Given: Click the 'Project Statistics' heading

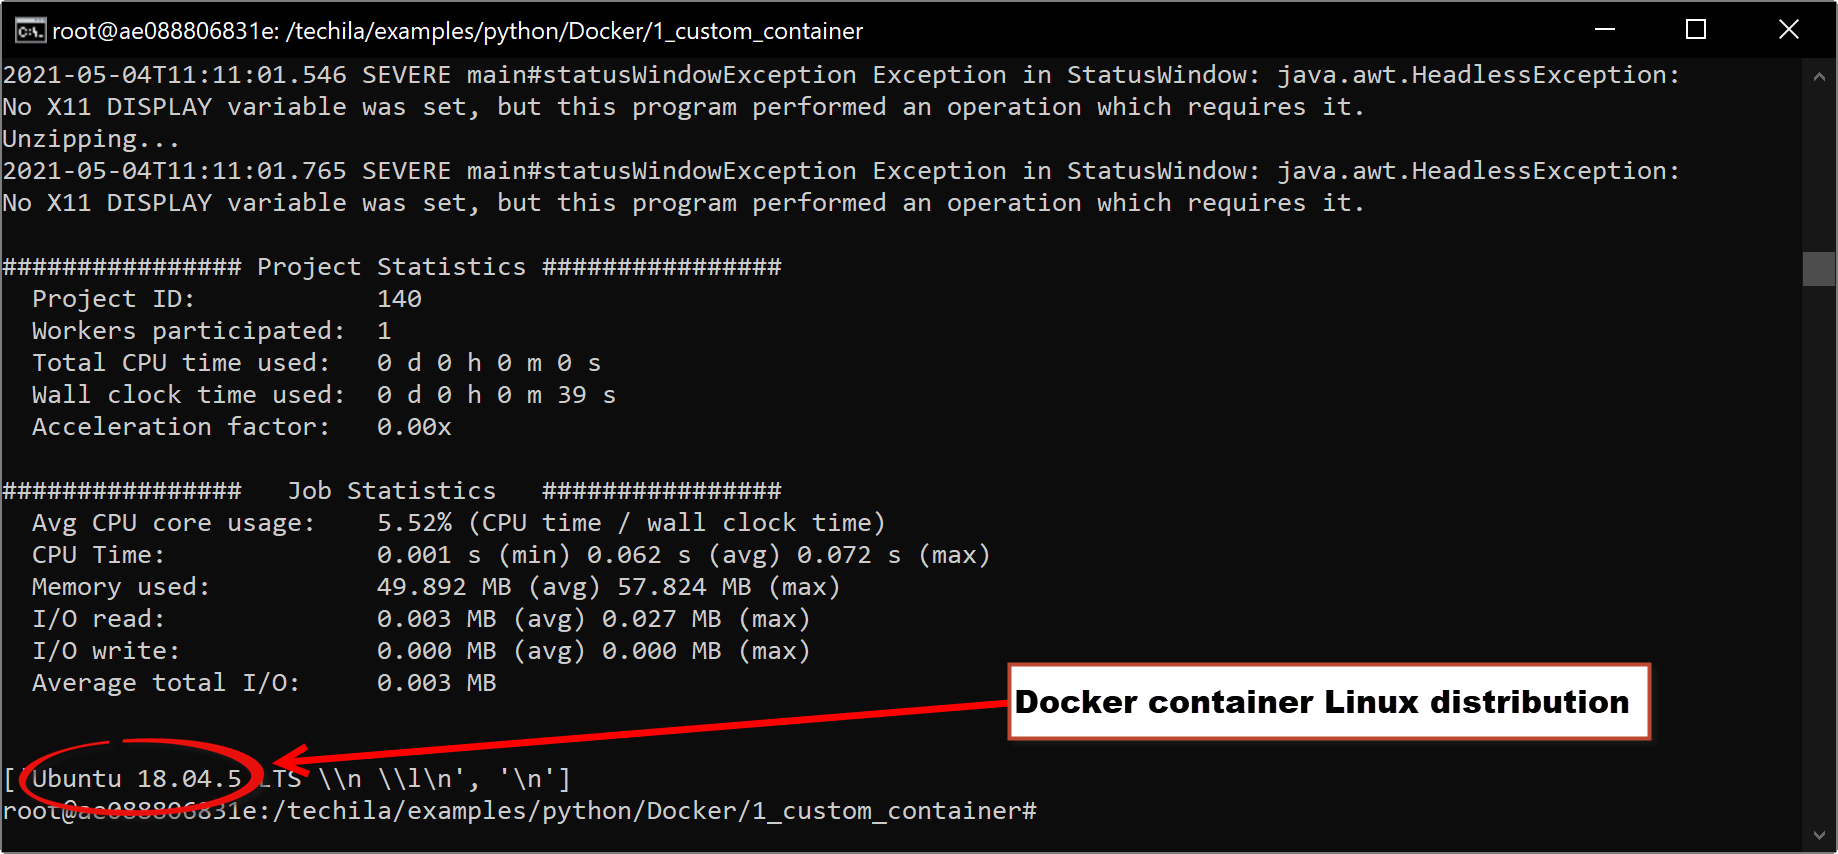Looking at the screenshot, I should point(391,267).
